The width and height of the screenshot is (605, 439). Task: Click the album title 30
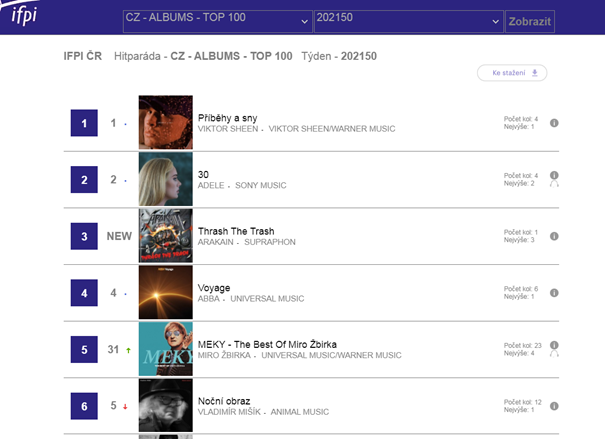tap(203, 174)
